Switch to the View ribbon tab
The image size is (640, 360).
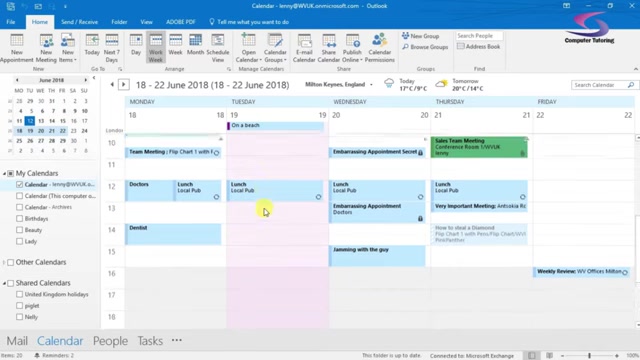(x=146, y=22)
